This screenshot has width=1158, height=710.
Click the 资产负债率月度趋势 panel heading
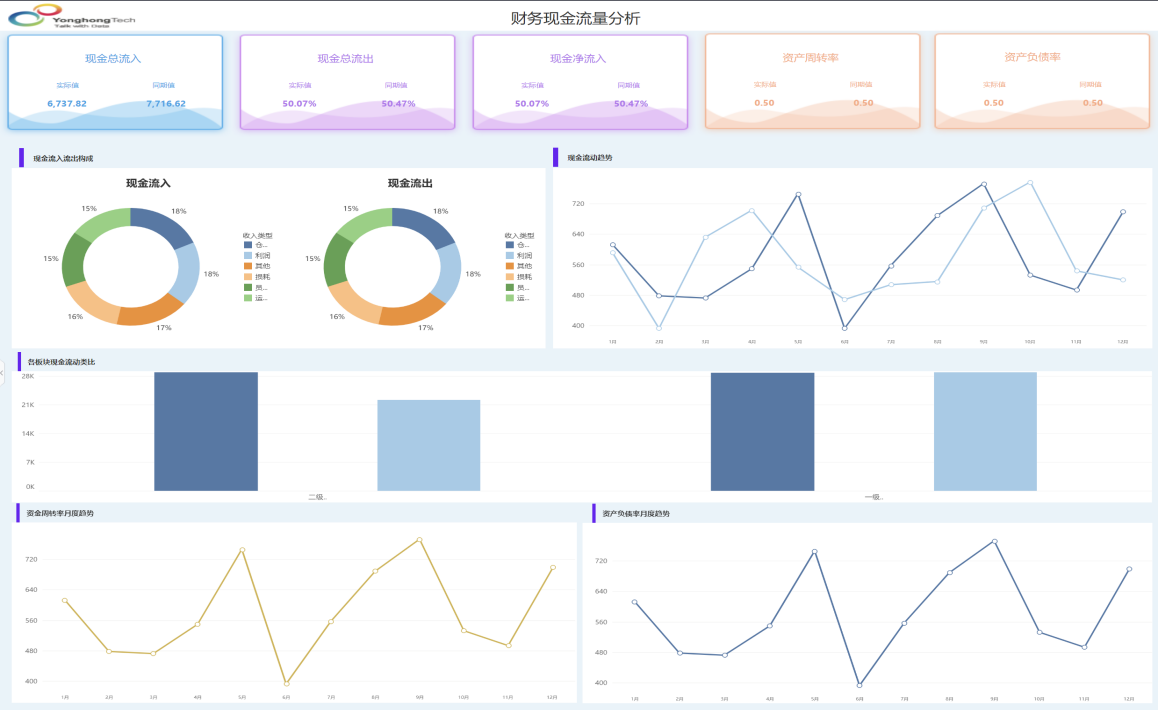click(x=636, y=514)
